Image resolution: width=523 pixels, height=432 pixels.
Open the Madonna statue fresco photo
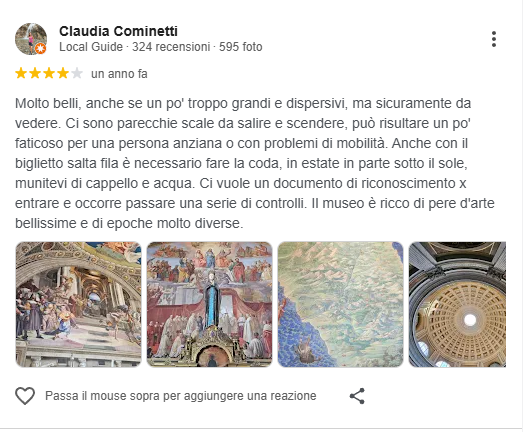[209, 304]
